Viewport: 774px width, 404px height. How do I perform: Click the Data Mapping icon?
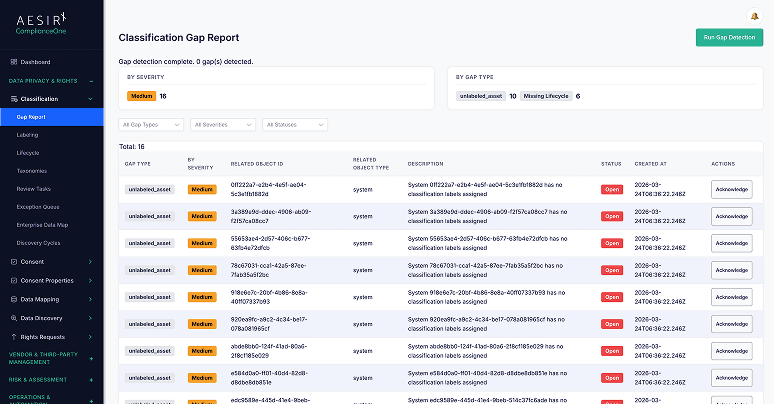pyautogui.click(x=14, y=299)
